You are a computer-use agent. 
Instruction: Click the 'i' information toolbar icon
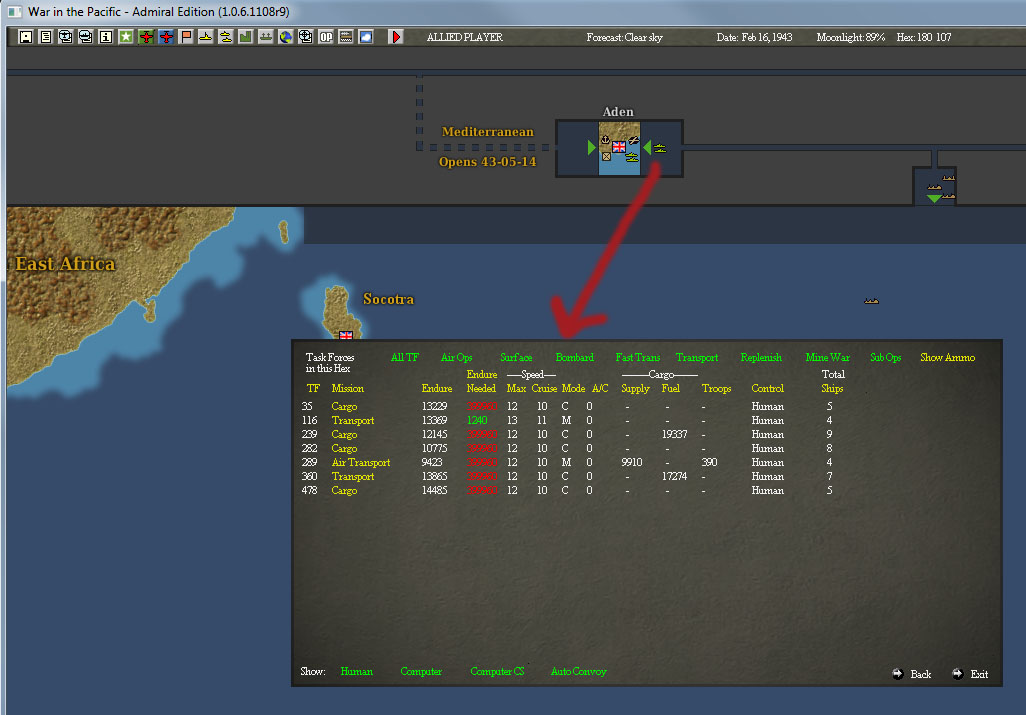click(x=105, y=37)
